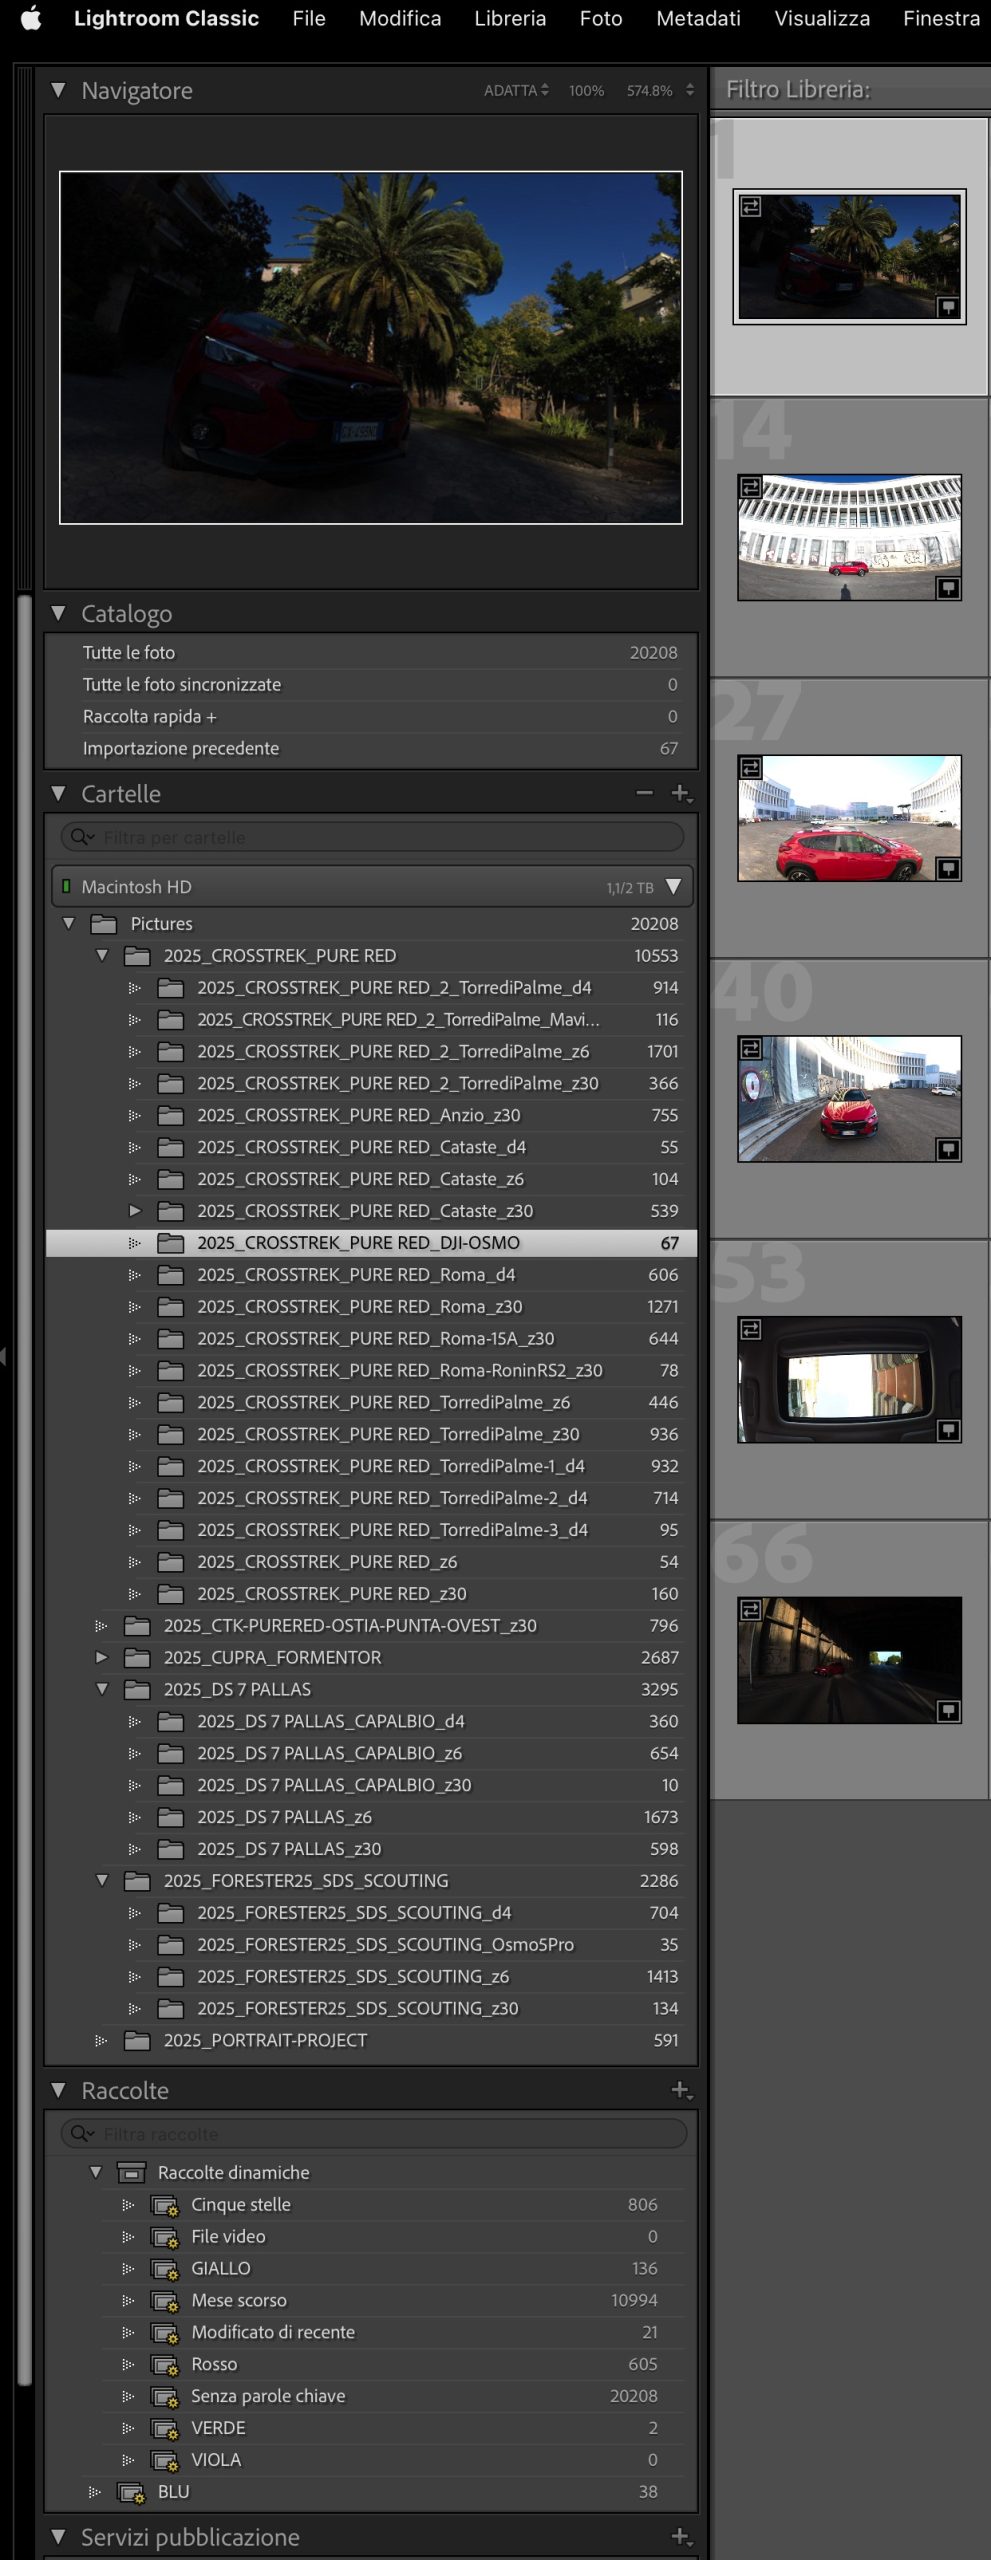Select thumbnail of red car in tunnel
This screenshot has height=2560, width=991.
coord(849,1659)
